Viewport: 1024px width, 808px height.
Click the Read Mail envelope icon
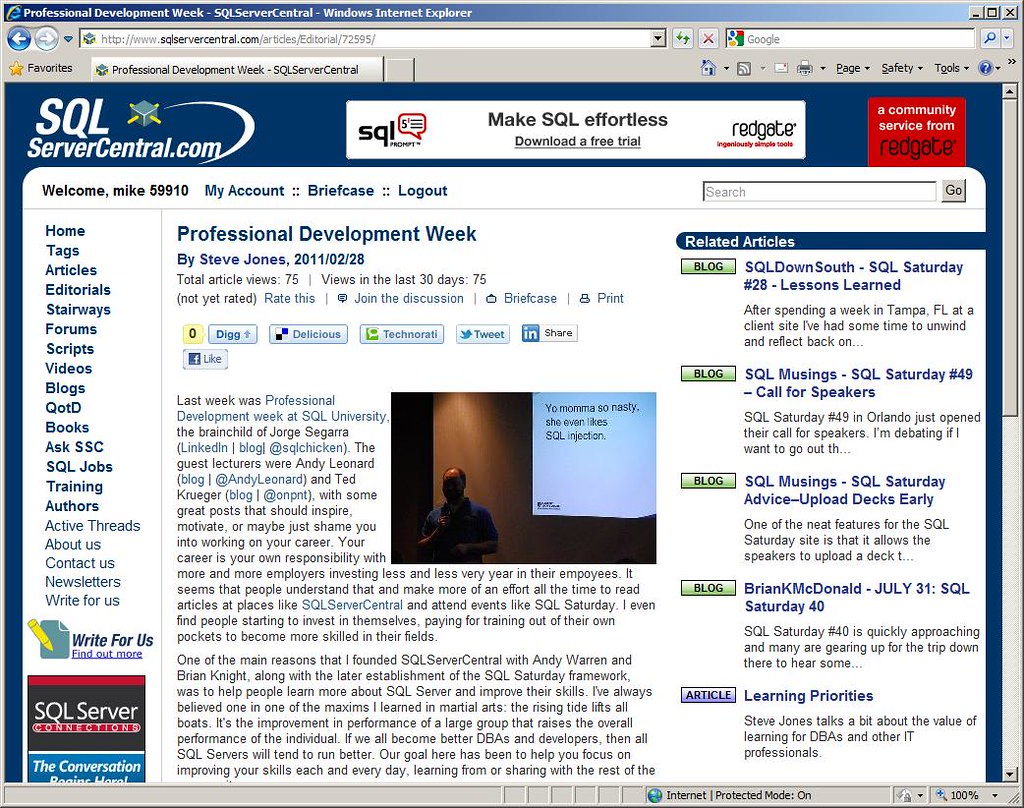click(781, 68)
